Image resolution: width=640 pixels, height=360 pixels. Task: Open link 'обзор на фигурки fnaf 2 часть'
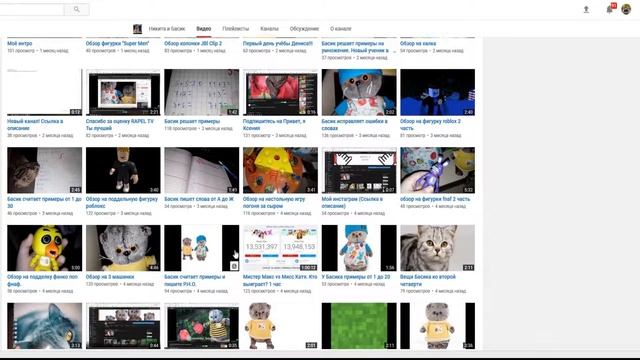point(435,199)
